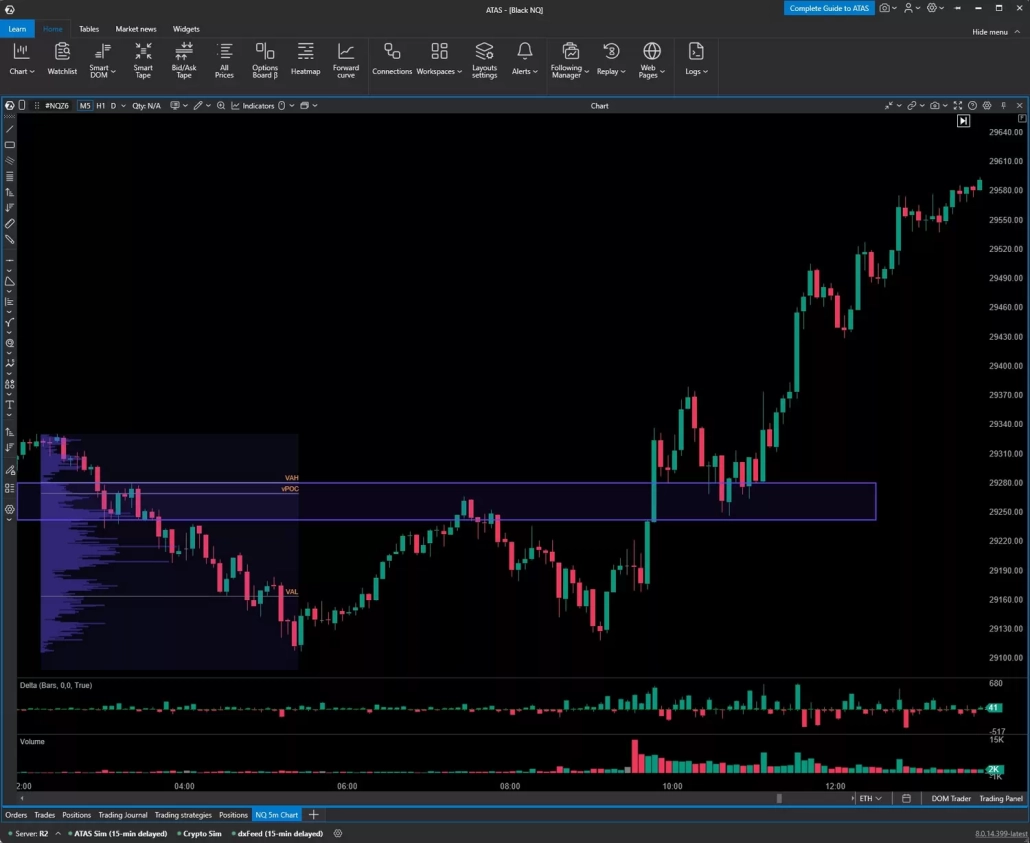Viewport: 1030px width, 843px height.
Task: Open the Indicators list
Action: click(253, 105)
